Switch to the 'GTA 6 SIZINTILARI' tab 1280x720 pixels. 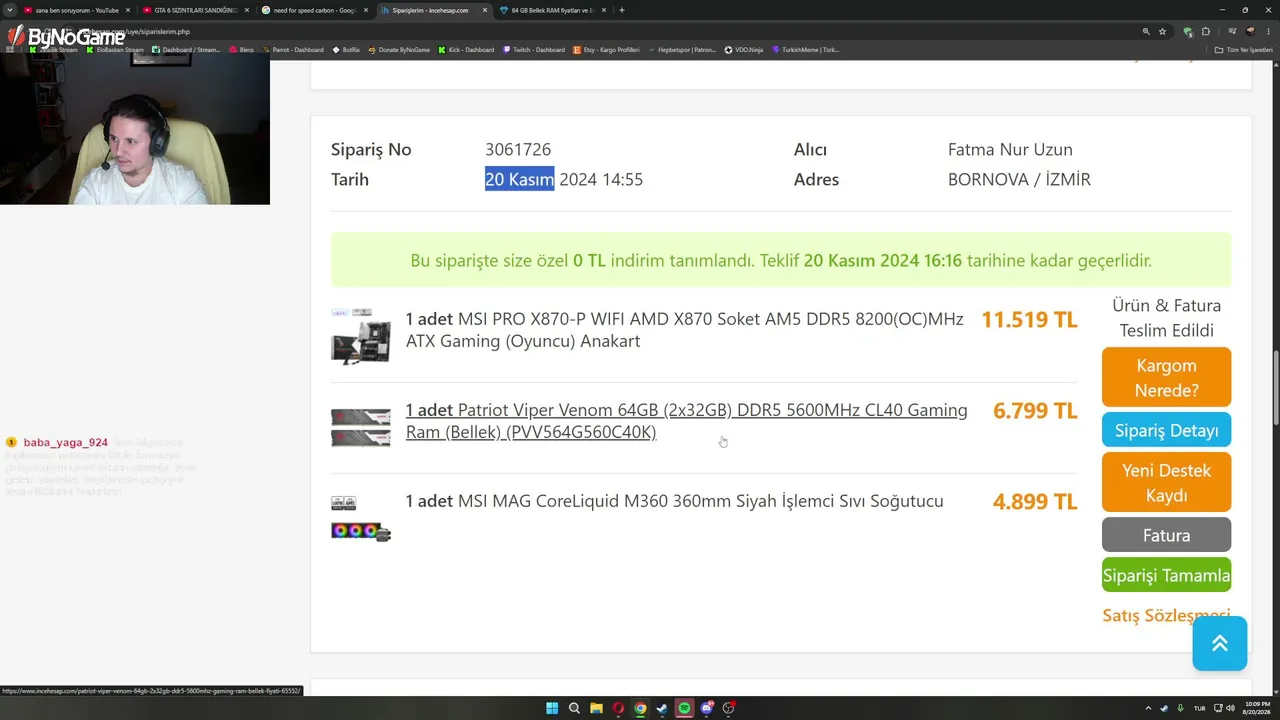pyautogui.click(x=196, y=10)
